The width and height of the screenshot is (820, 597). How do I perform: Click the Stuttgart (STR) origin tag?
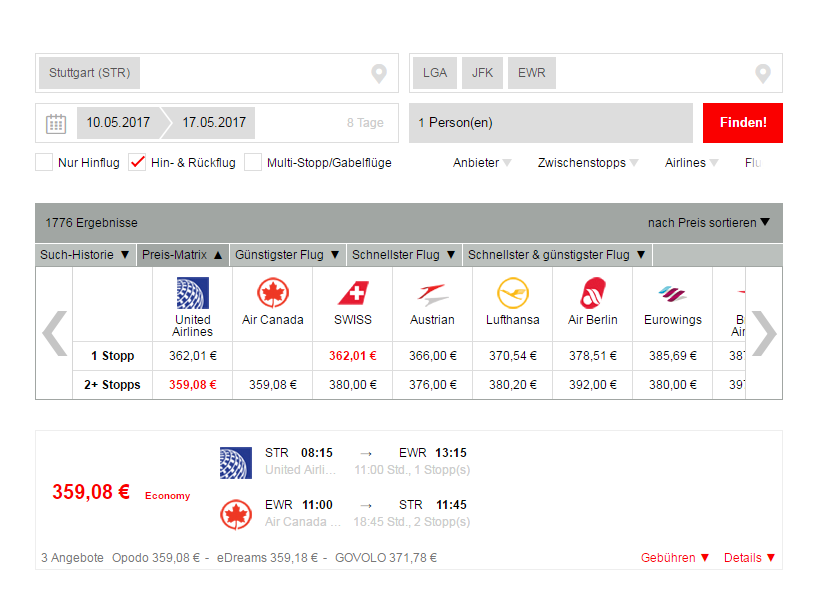click(89, 73)
